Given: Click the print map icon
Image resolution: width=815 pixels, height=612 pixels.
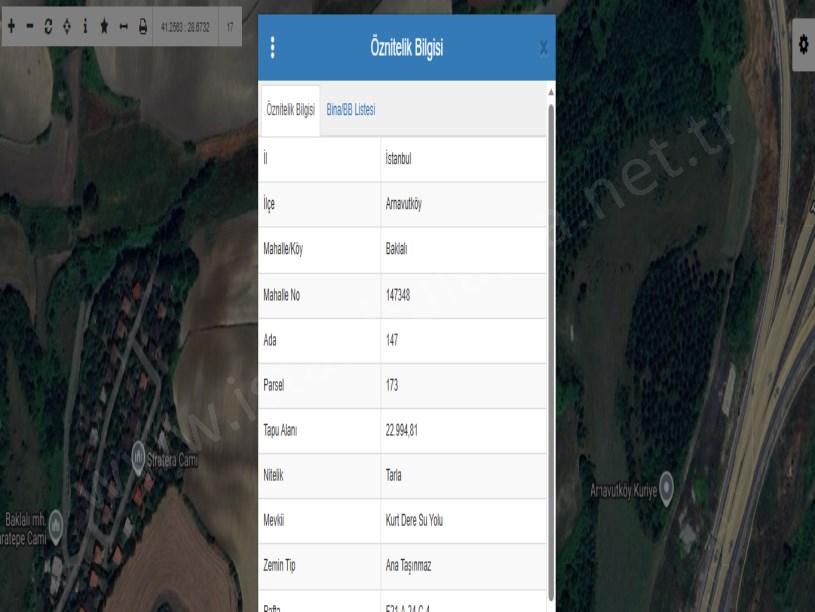Looking at the screenshot, I should click(x=142, y=25).
